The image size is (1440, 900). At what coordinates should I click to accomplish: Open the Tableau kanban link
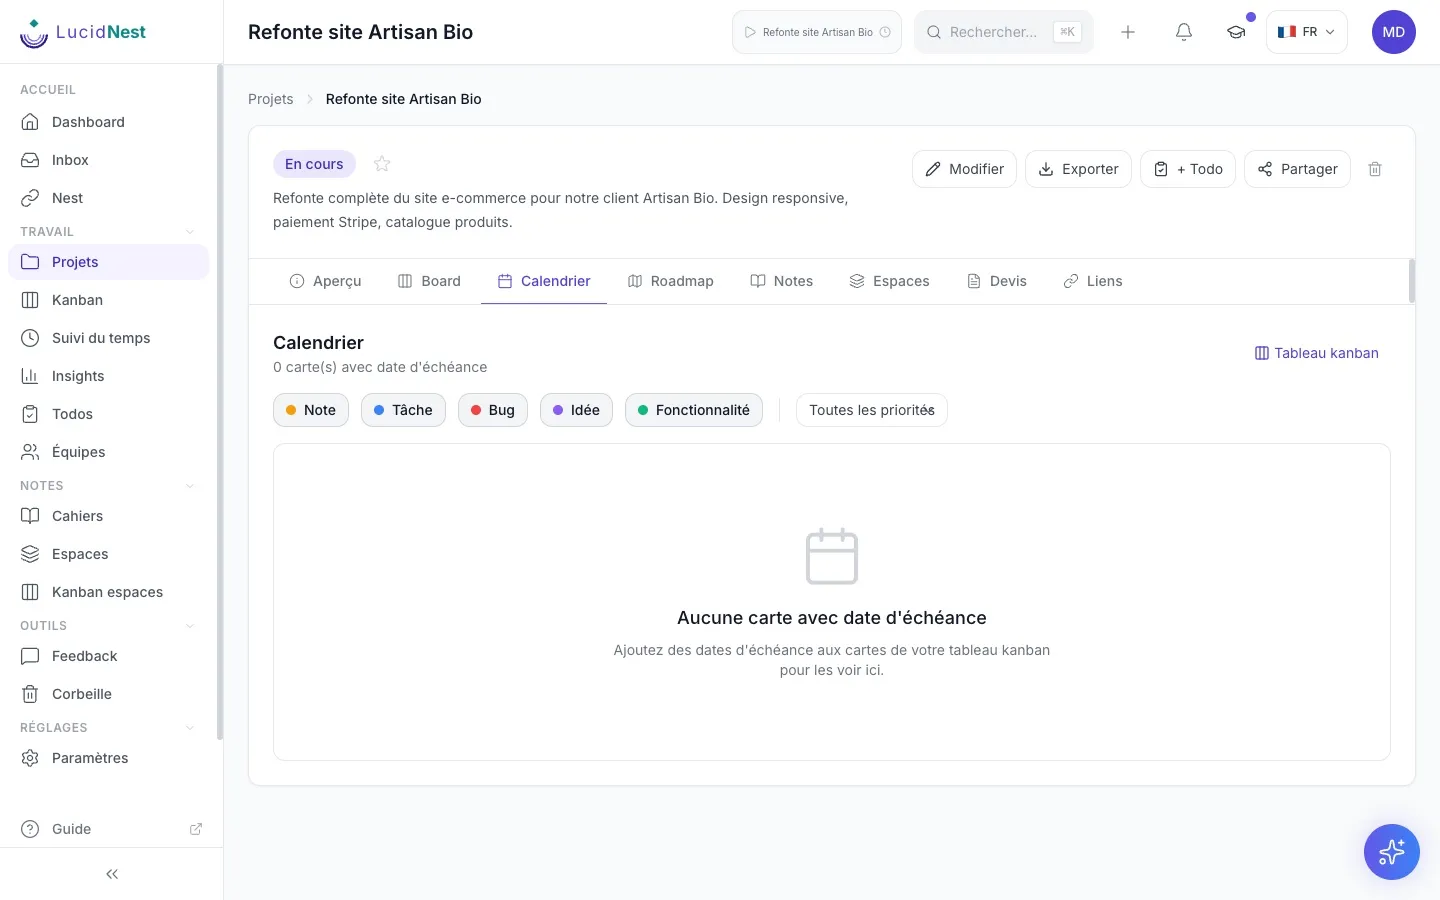[1316, 353]
